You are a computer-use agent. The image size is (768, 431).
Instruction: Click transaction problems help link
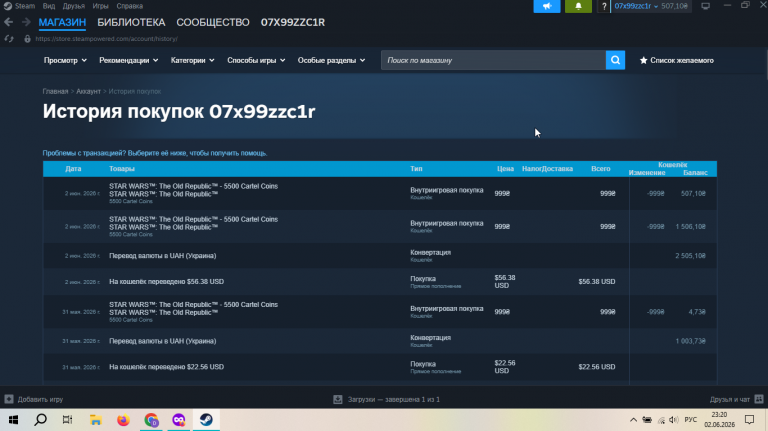[155, 153]
